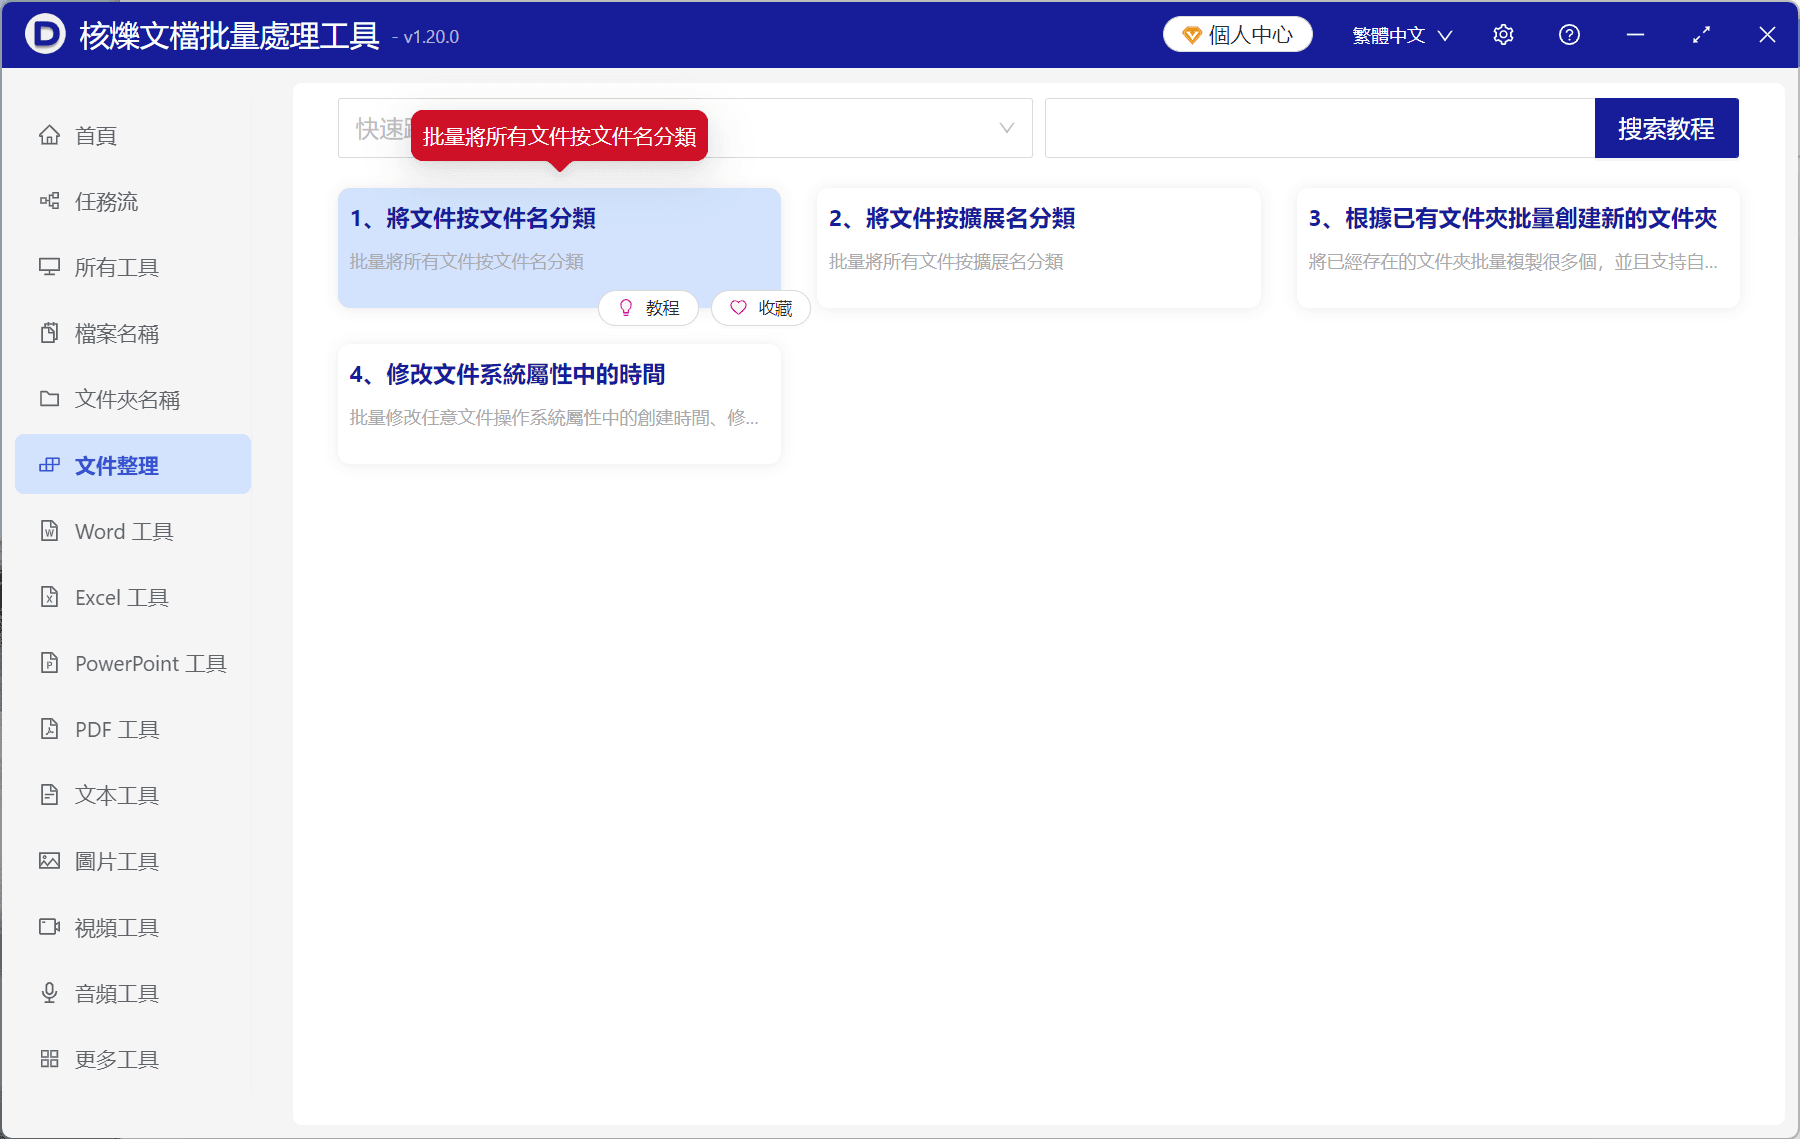
Task: Click the tutorial search input field
Action: [x=1318, y=128]
